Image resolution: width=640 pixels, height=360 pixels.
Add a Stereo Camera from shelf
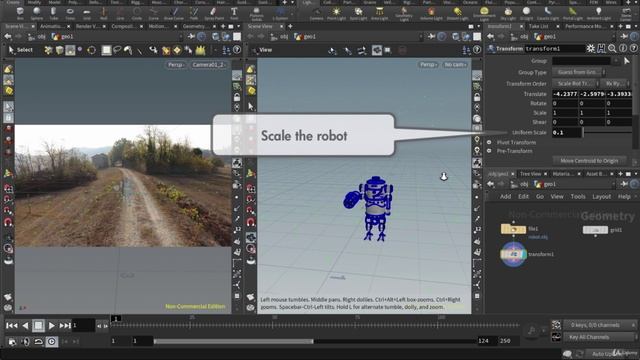point(626,13)
